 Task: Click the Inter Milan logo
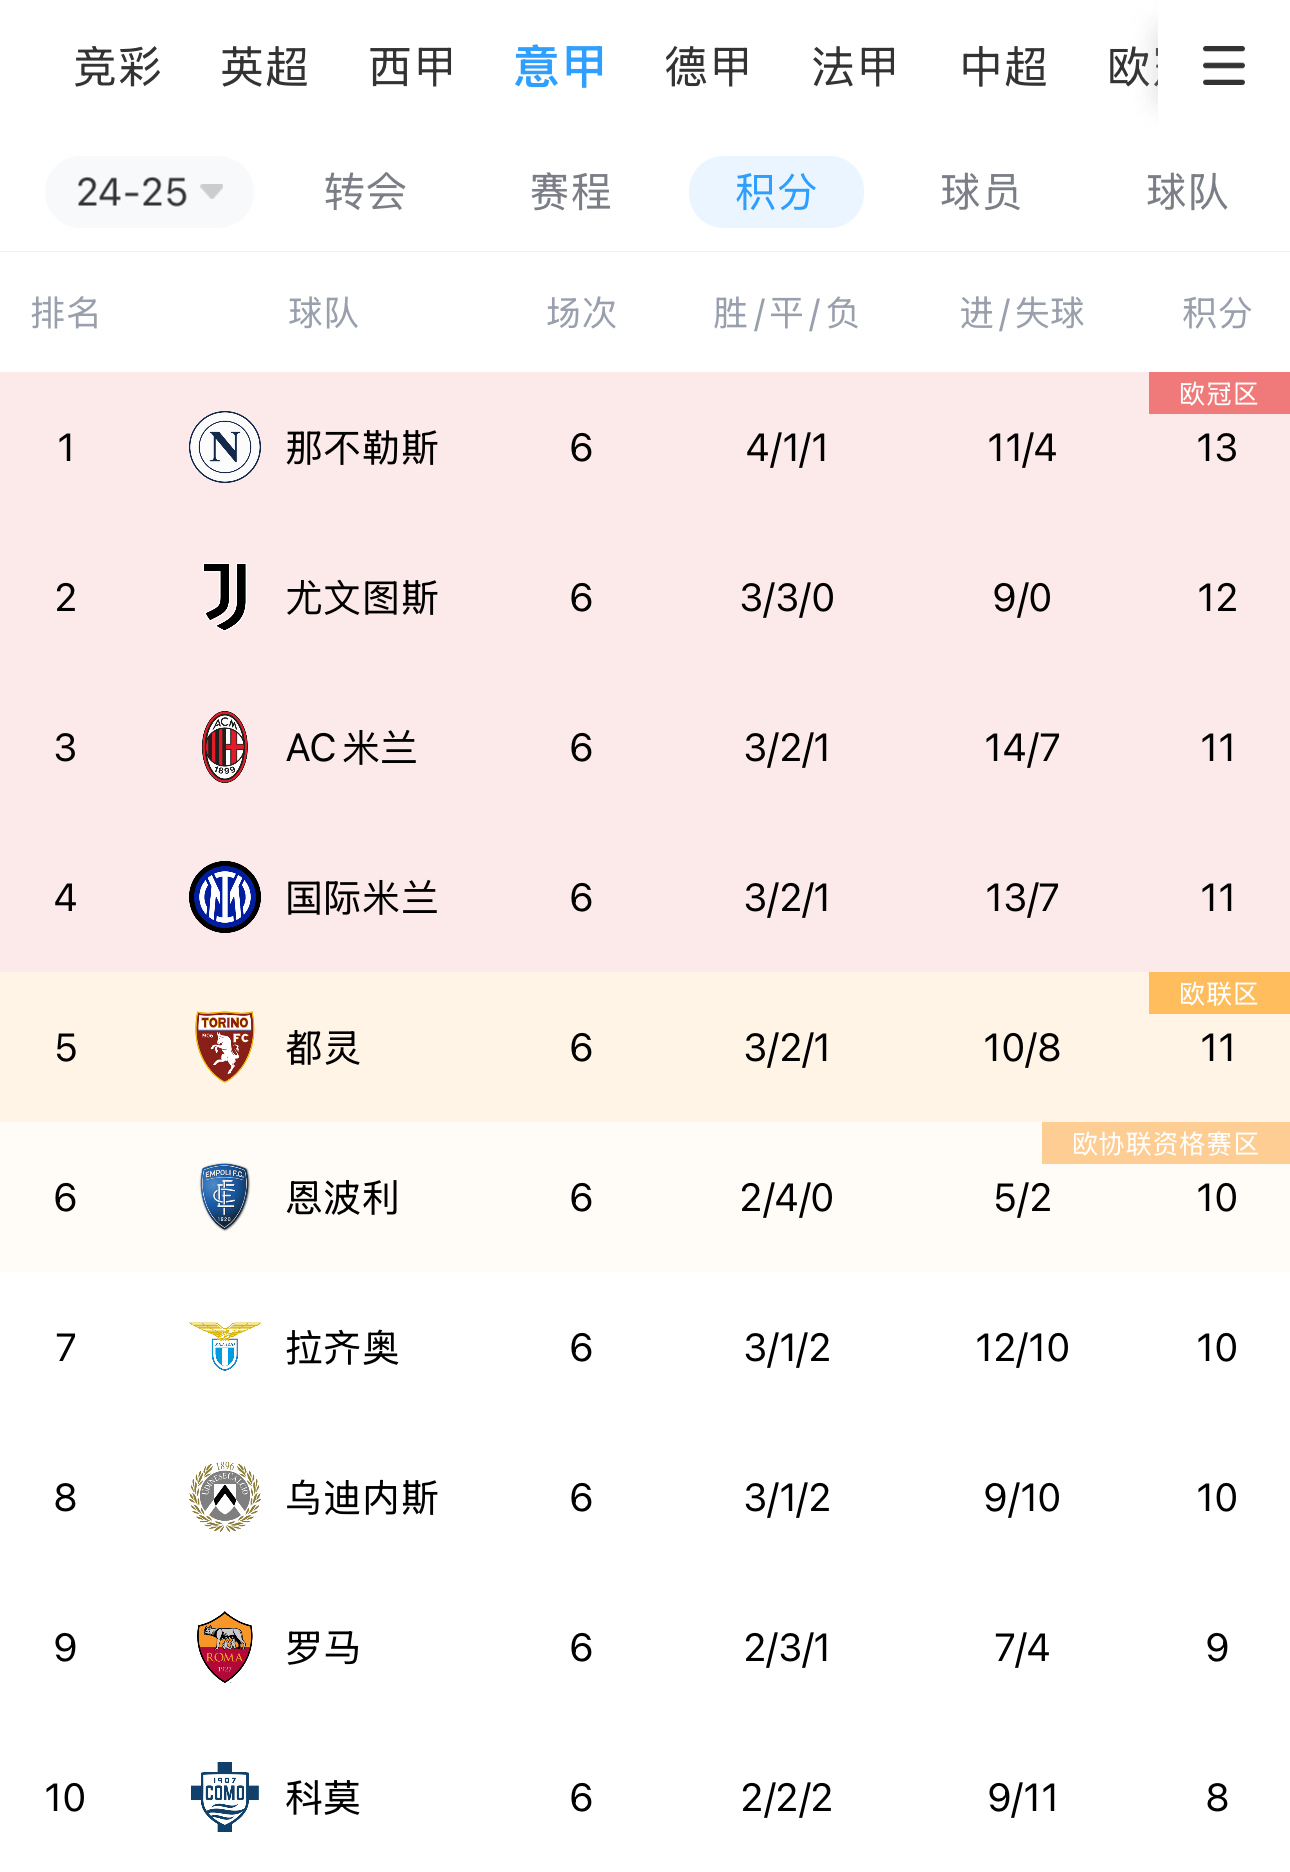[225, 897]
